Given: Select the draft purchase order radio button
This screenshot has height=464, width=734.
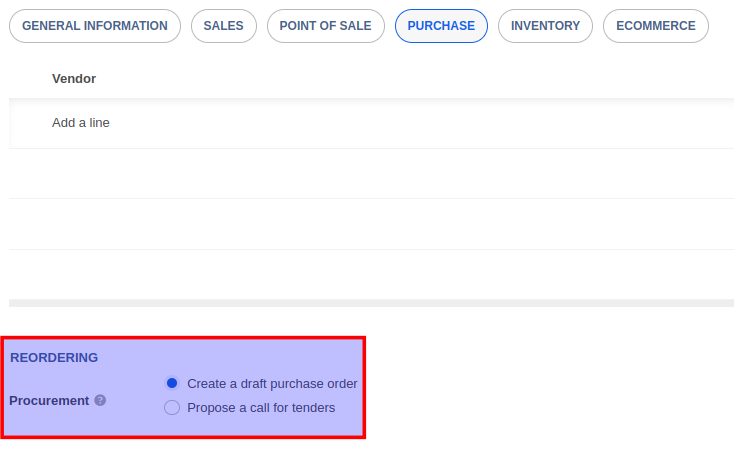Looking at the screenshot, I should click(x=172, y=383).
